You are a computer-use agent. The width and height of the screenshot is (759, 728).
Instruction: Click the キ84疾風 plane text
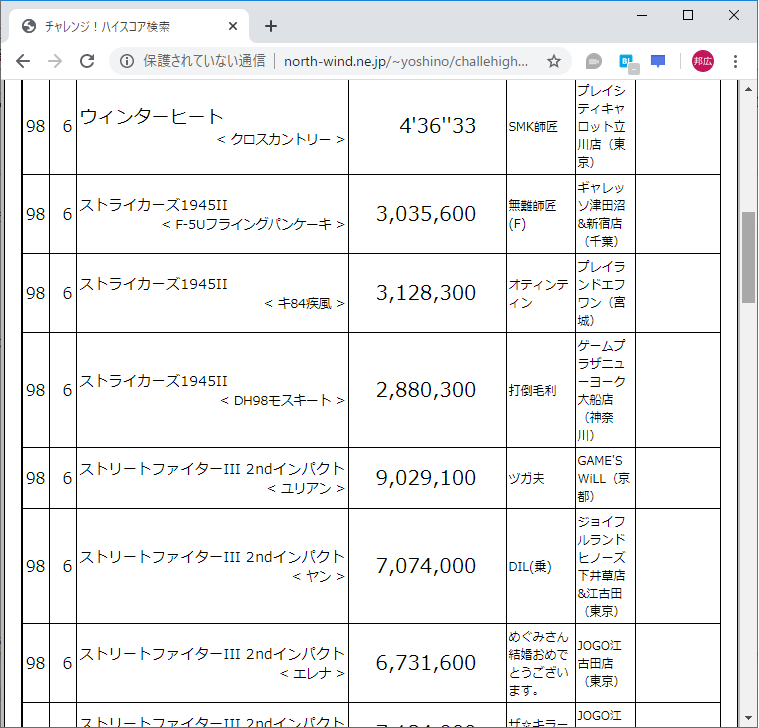click(x=304, y=303)
